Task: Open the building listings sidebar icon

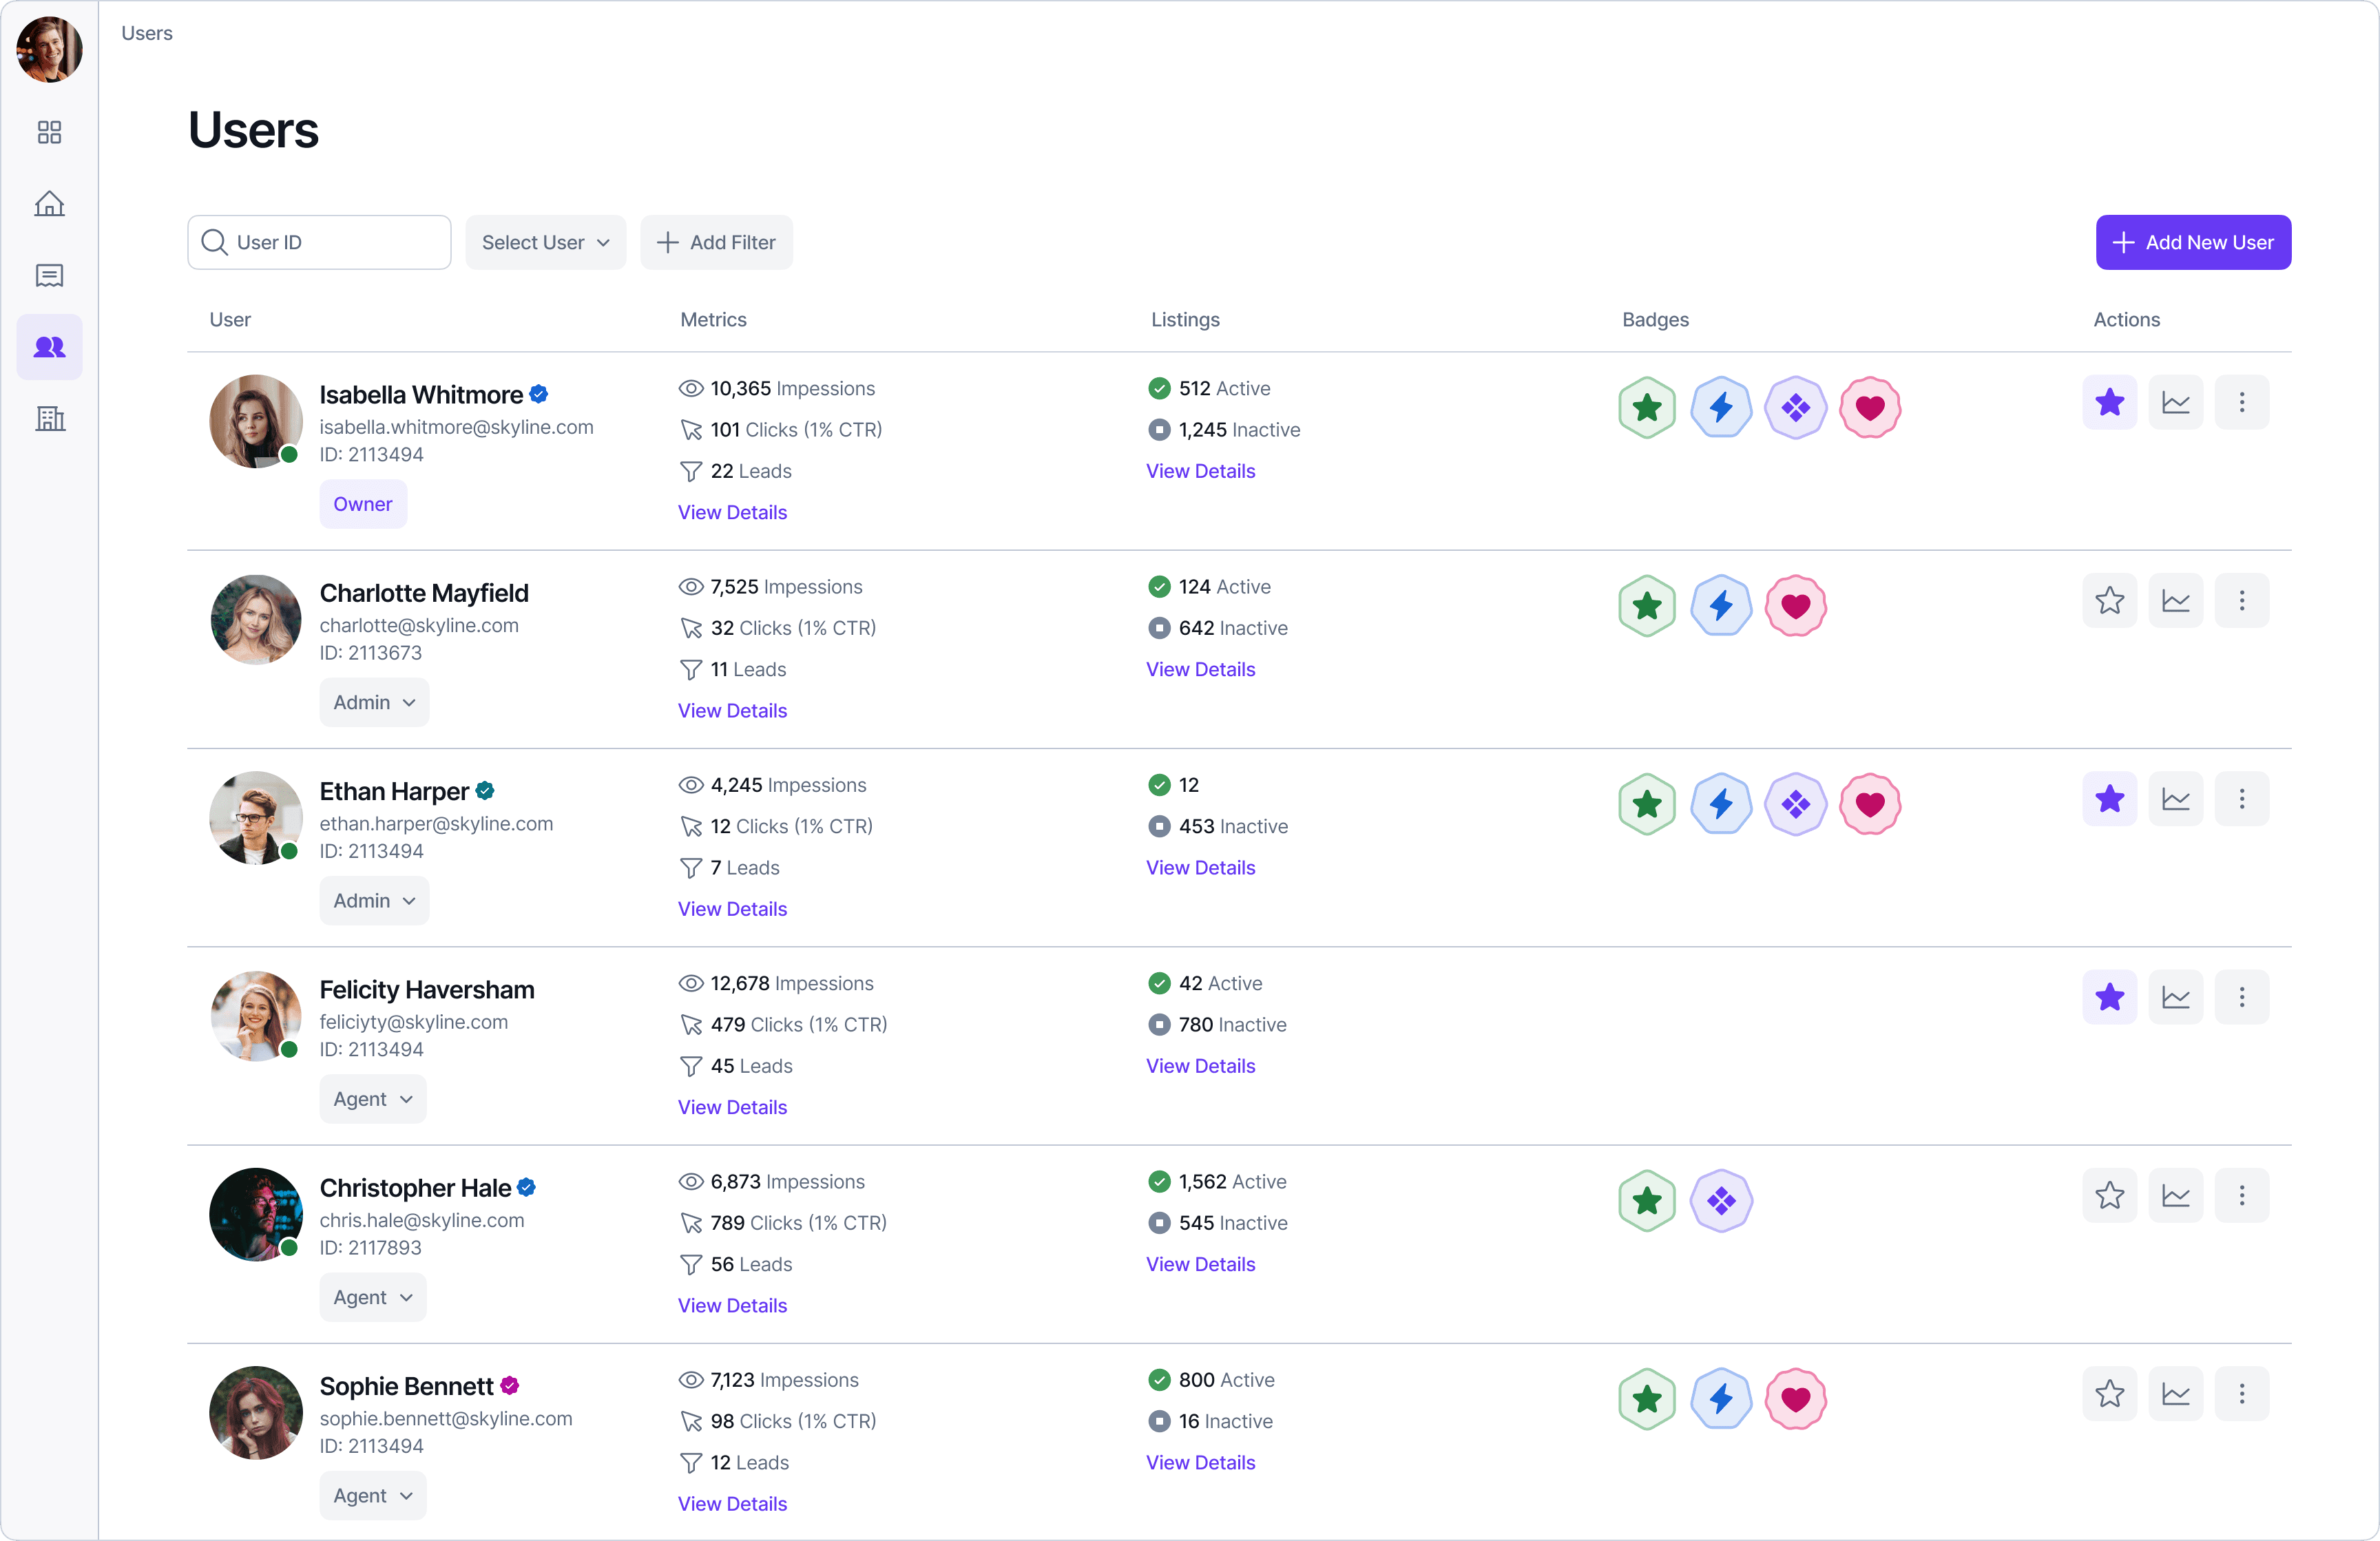Action: click(49, 418)
